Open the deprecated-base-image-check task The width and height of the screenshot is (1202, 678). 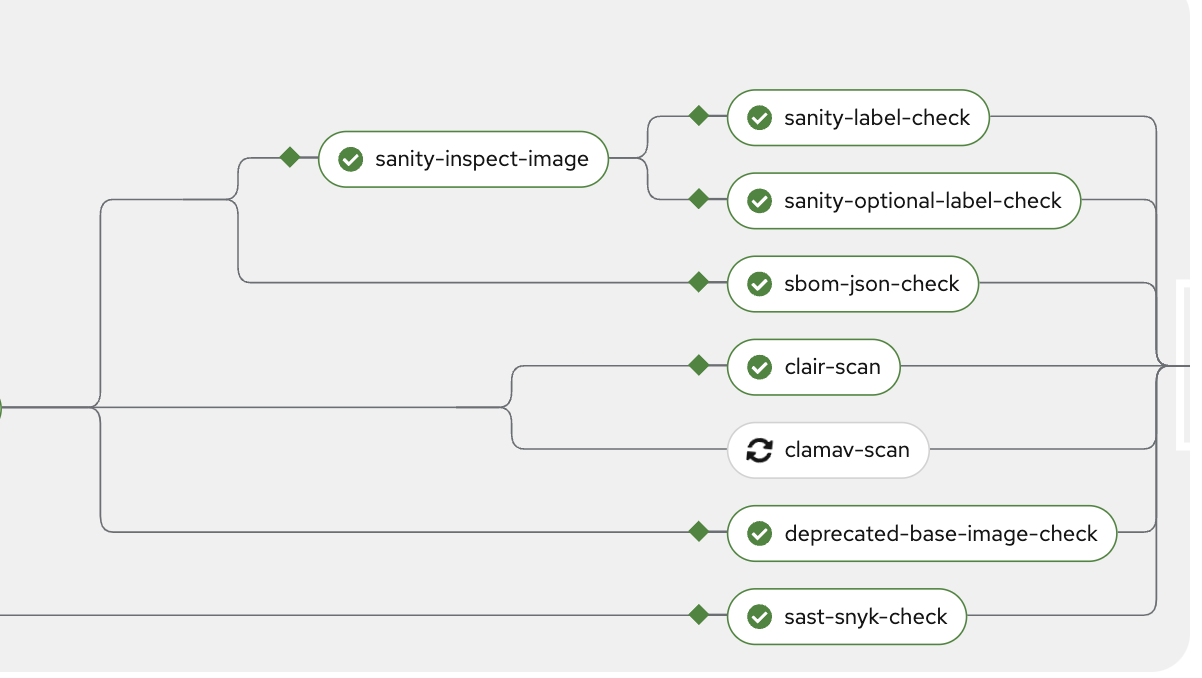click(940, 533)
